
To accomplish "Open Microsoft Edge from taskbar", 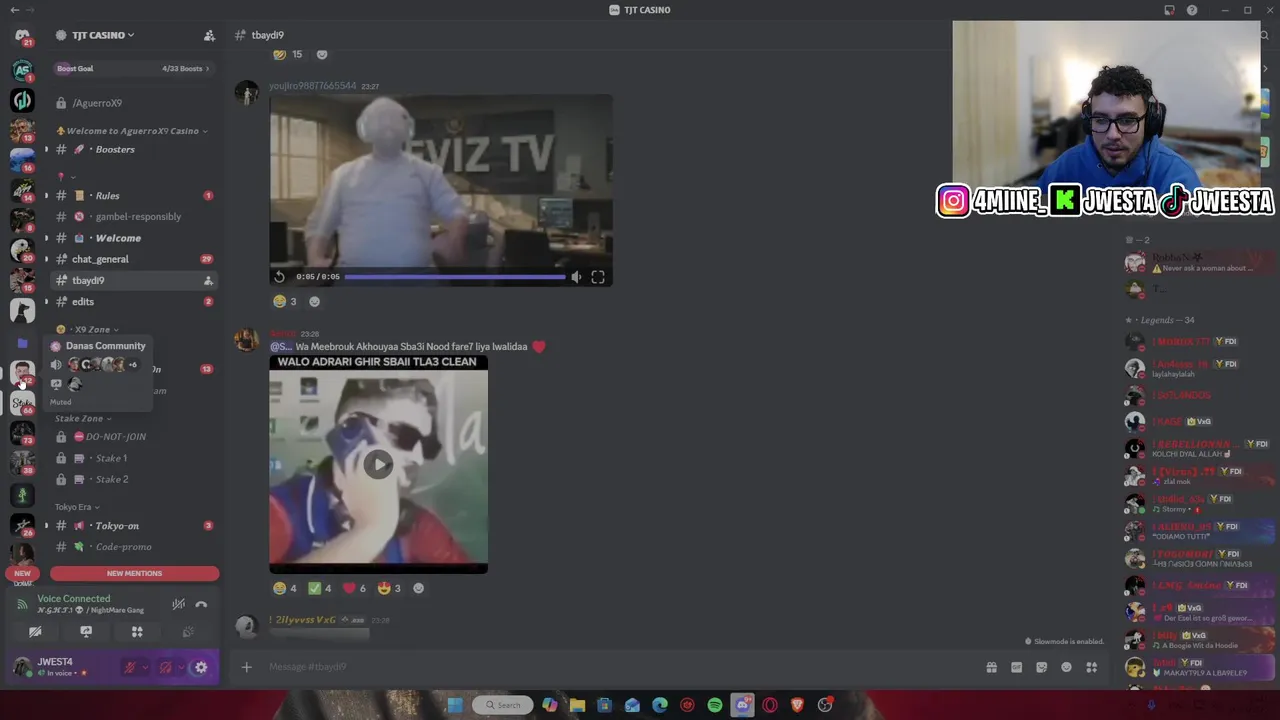I will (x=660, y=705).
